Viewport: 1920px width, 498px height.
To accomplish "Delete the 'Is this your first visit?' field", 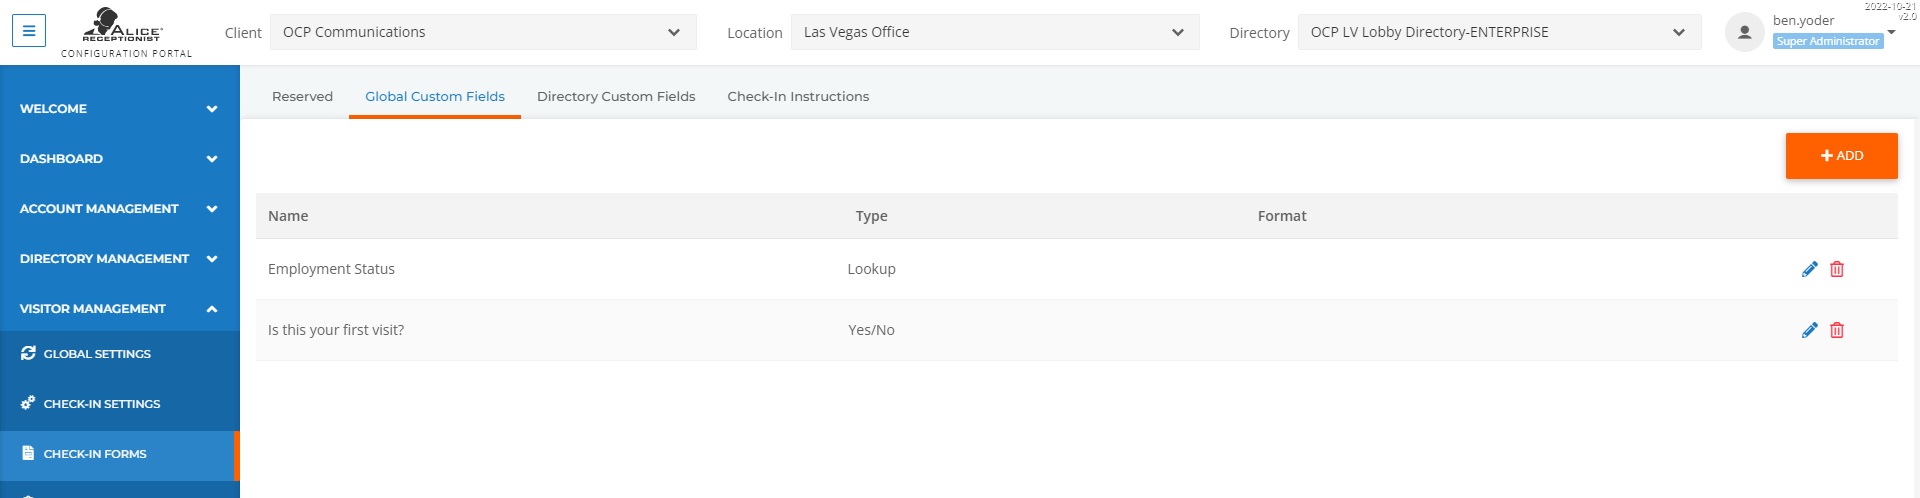I will pos(1837,330).
